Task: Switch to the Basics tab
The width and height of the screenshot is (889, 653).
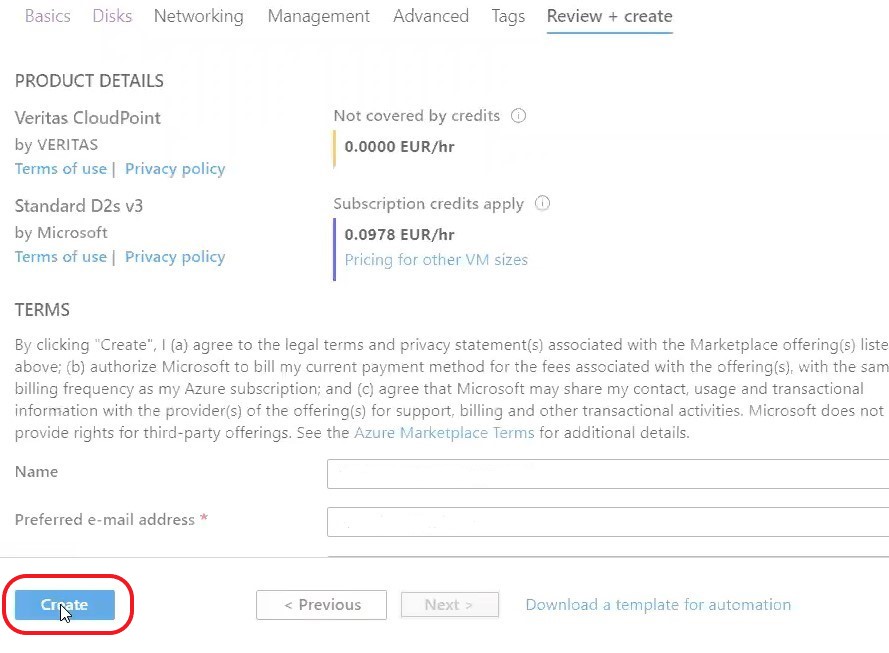Action: pos(48,16)
